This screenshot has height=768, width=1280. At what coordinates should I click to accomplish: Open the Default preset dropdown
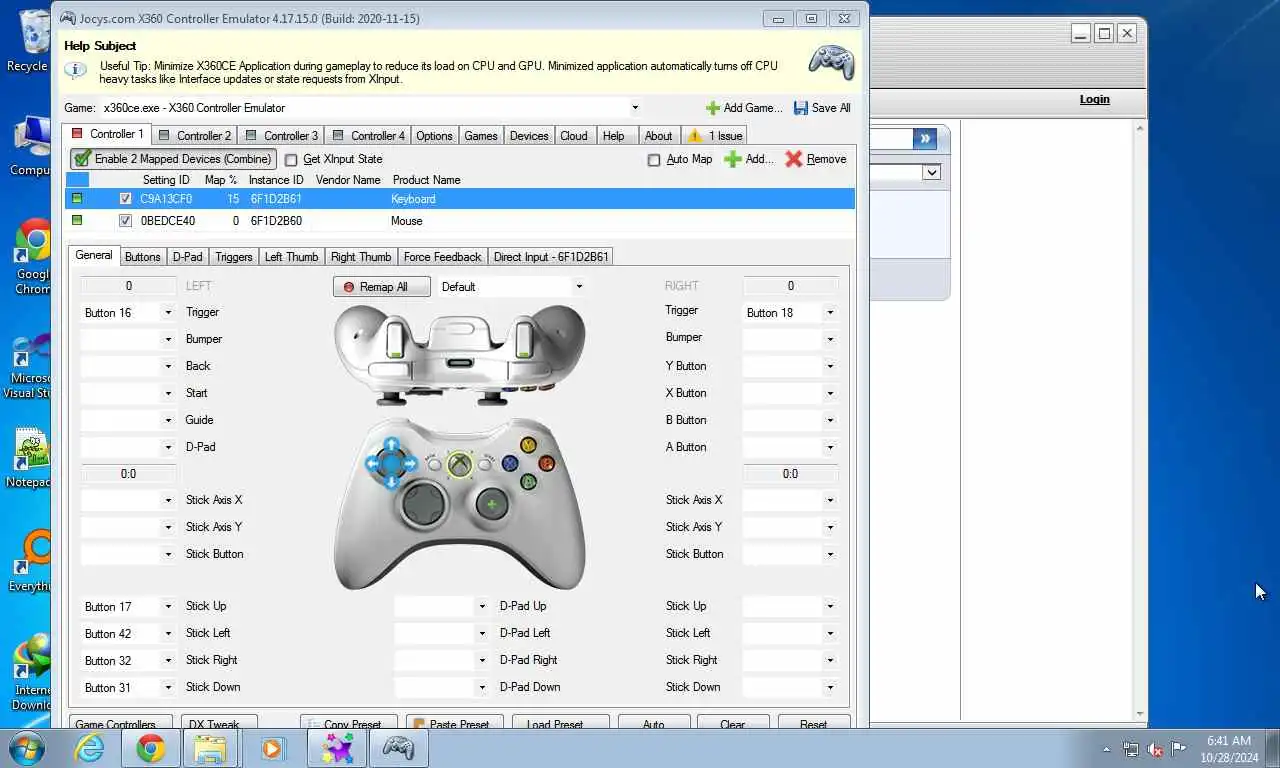tap(578, 287)
